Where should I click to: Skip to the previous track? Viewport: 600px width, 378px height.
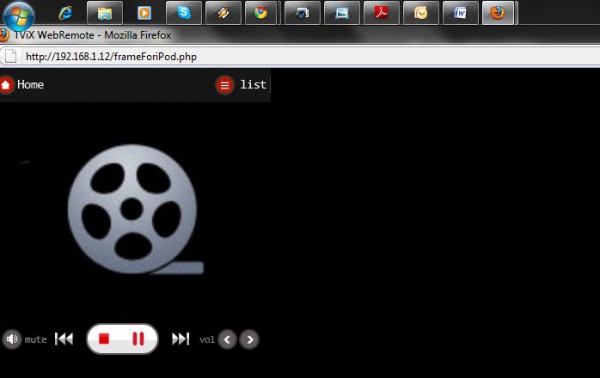point(64,339)
